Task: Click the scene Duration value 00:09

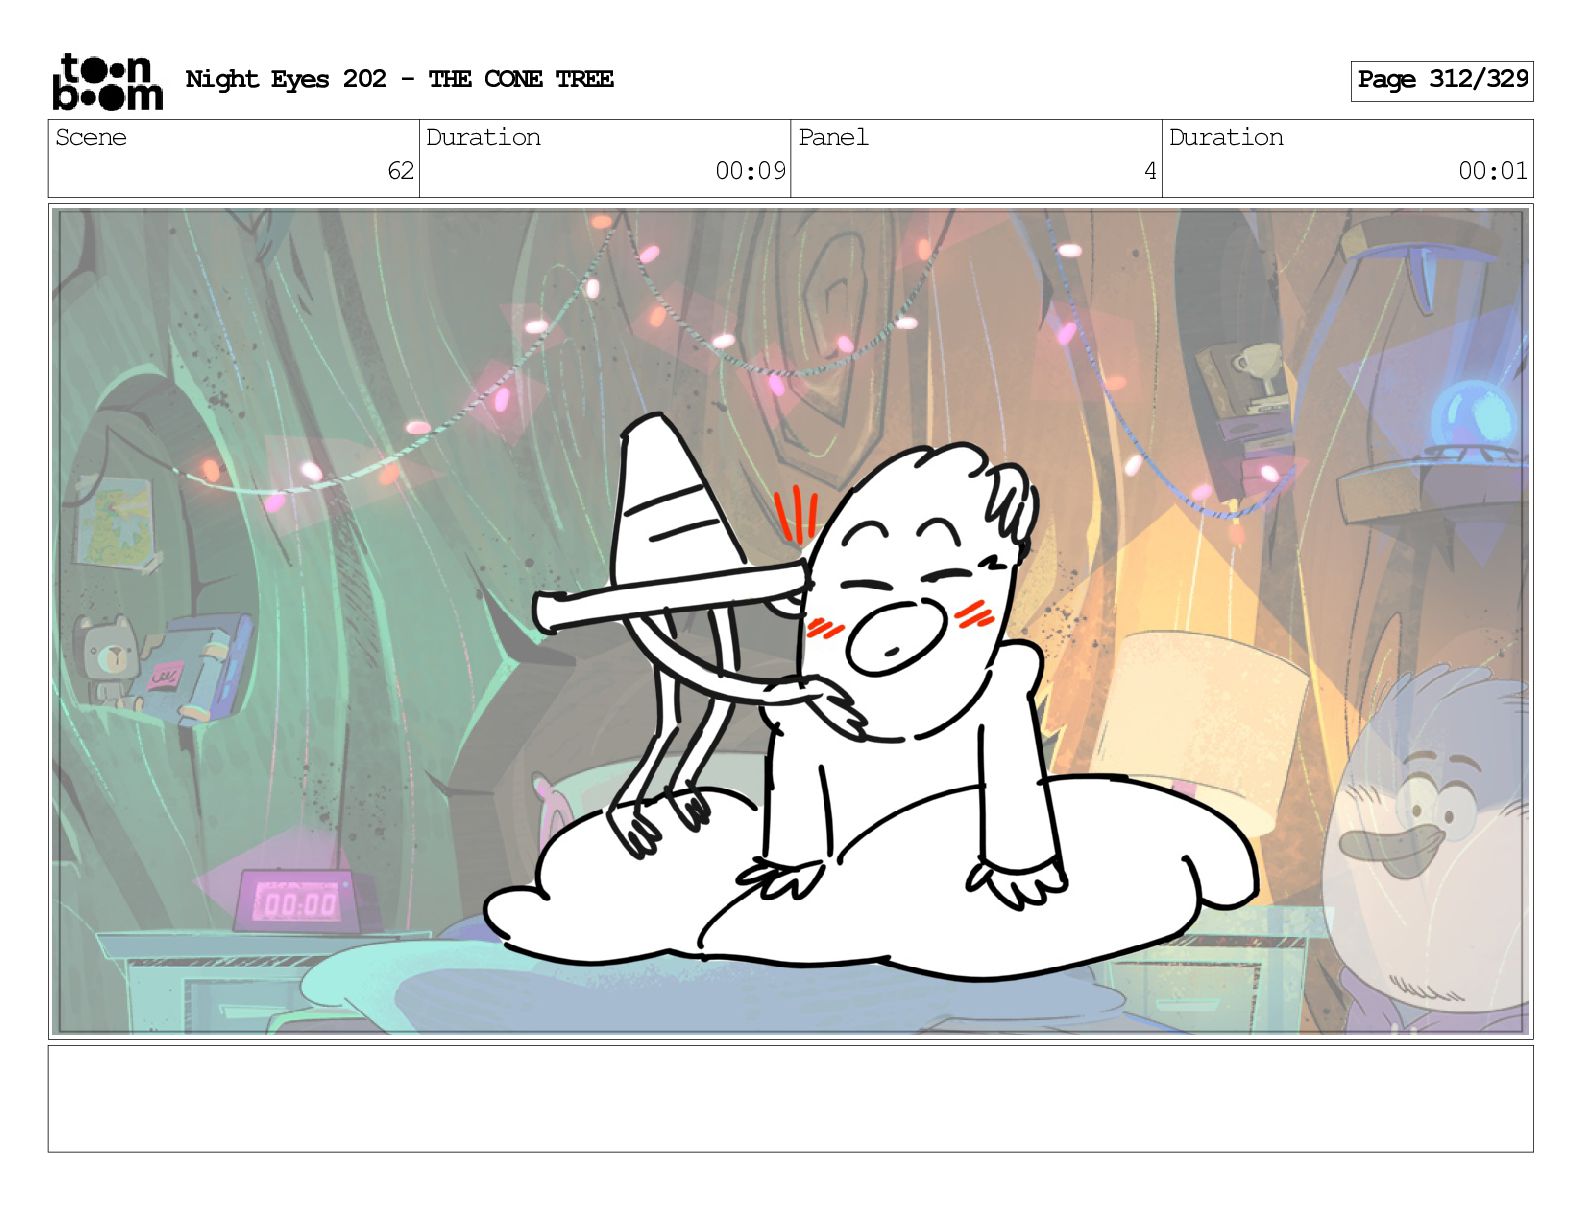Action: click(x=750, y=171)
